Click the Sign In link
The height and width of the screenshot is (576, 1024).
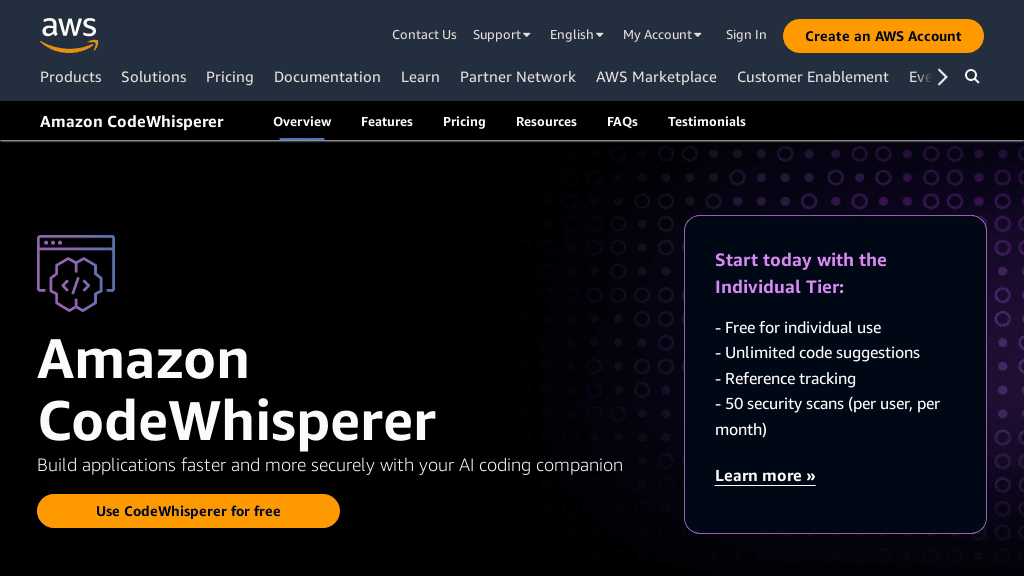[745, 34]
